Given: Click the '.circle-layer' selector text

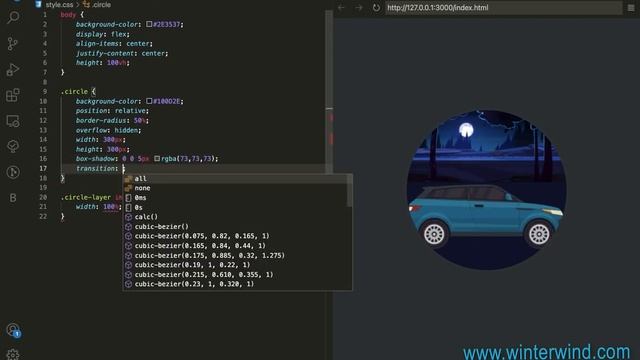Looking at the screenshot, I should click(86, 197).
